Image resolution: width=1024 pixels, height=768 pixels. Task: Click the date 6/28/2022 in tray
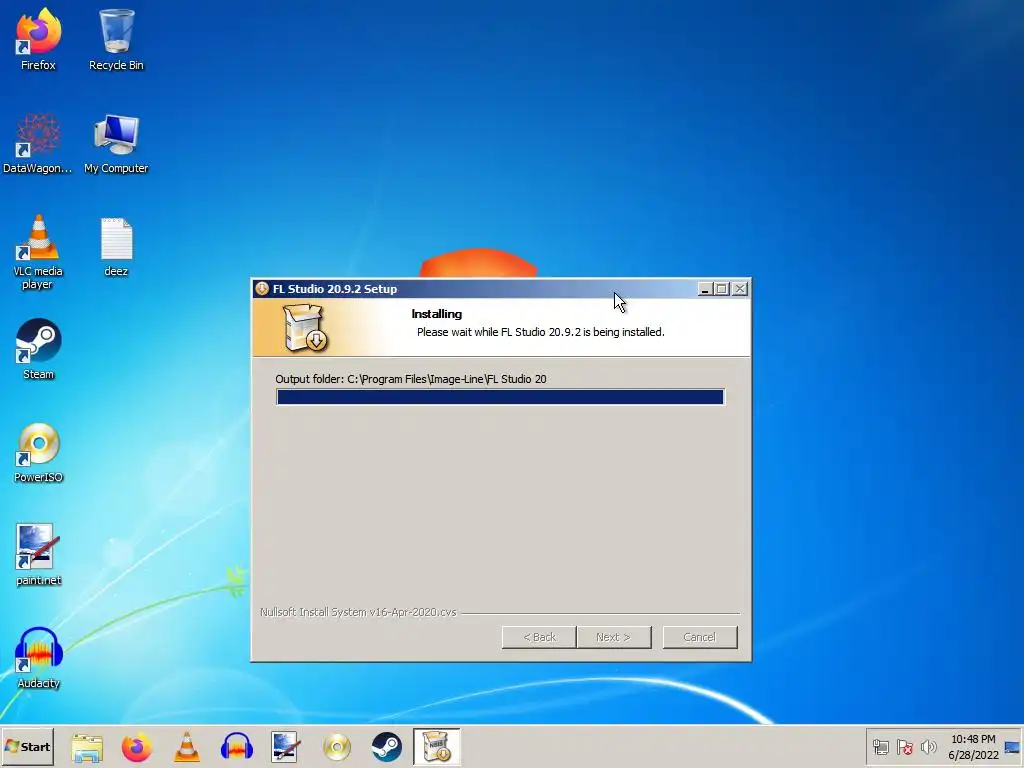(x=973, y=755)
